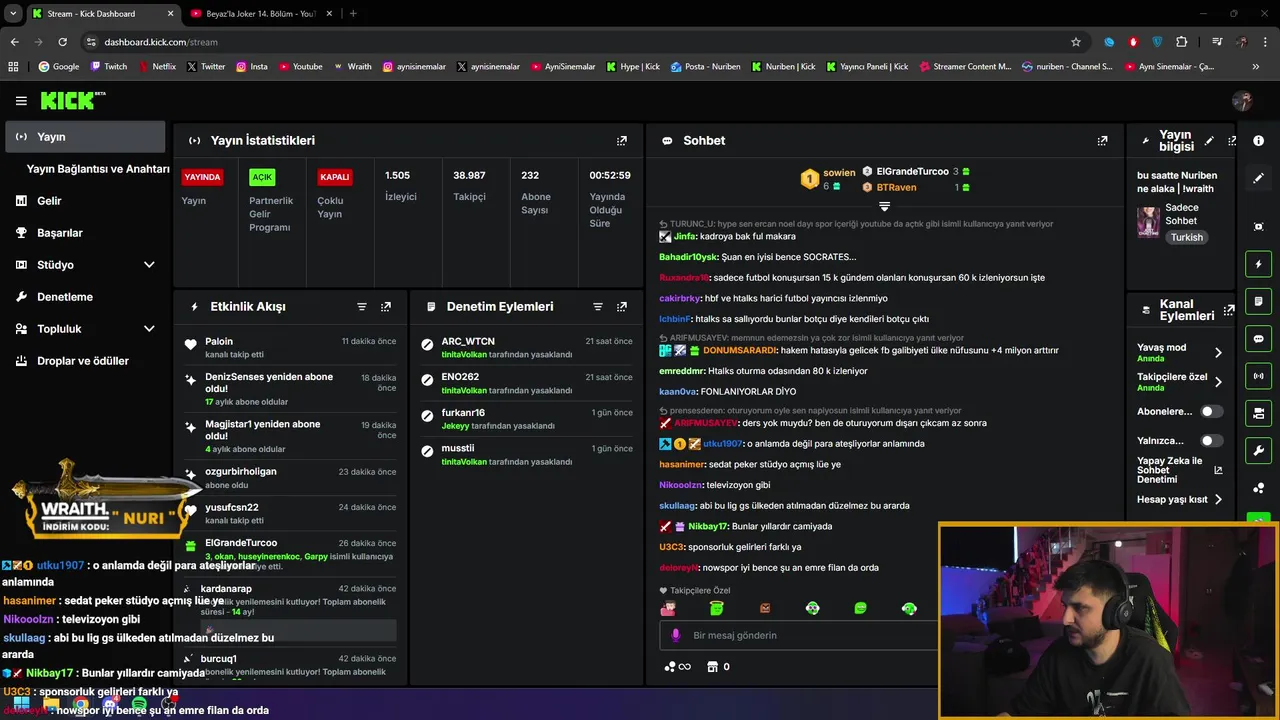
Task: Click the purple microphone icon in message box
Action: (x=676, y=635)
